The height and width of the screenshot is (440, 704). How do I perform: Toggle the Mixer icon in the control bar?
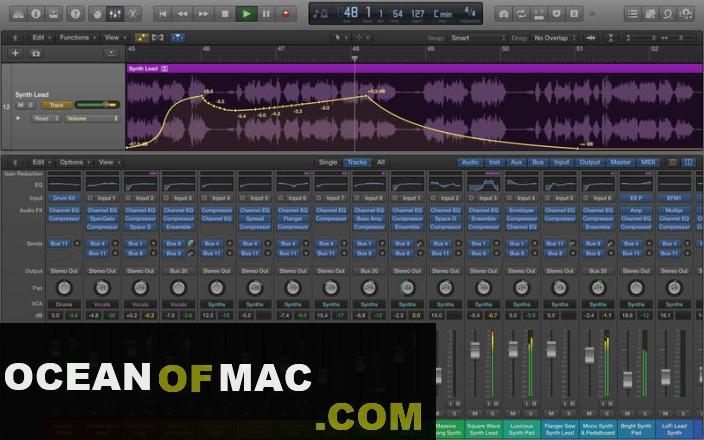pyautogui.click(x=115, y=14)
